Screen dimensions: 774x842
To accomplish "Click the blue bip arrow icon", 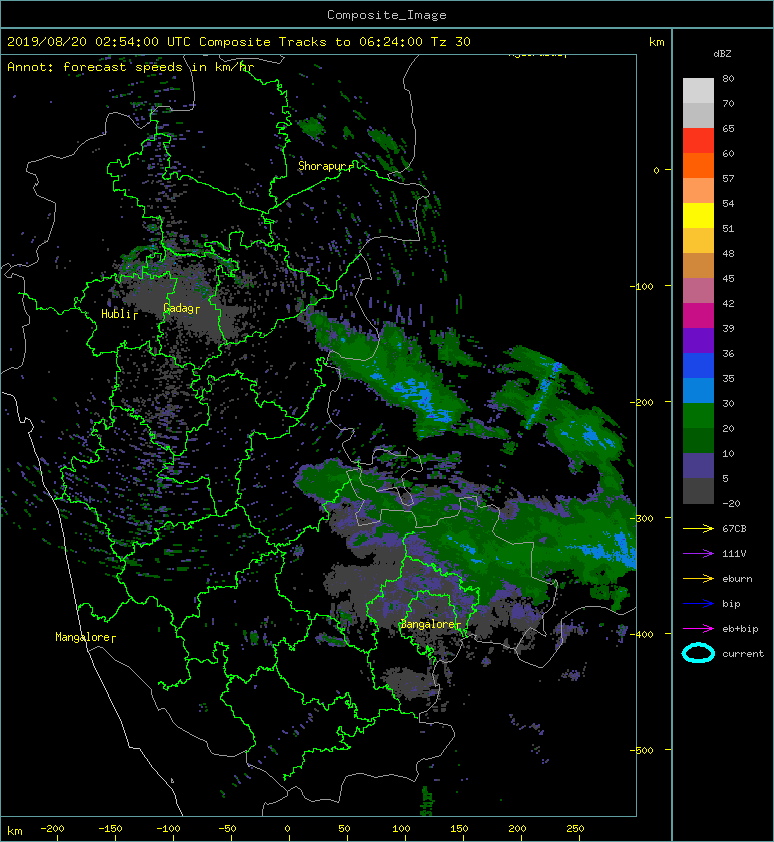I will point(698,604).
